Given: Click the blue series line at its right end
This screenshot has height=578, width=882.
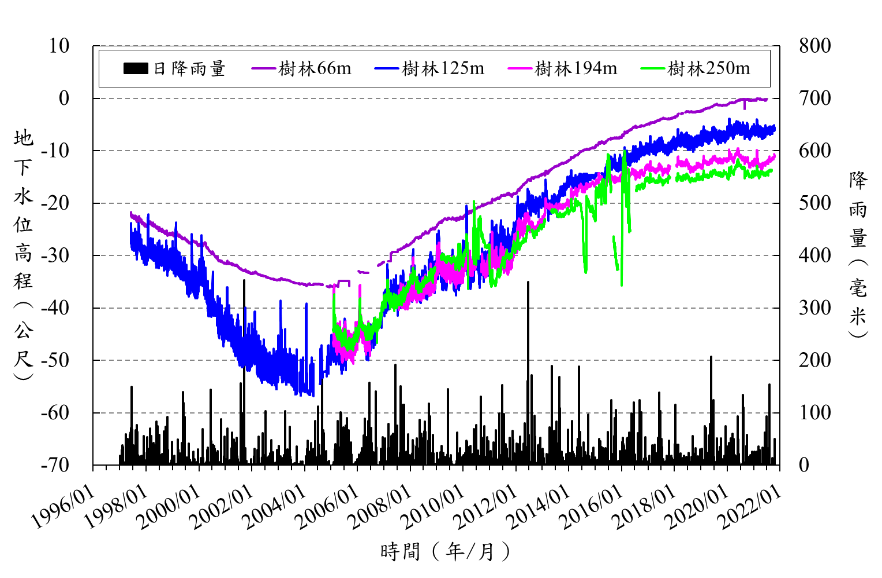Looking at the screenshot, I should coord(773,128).
